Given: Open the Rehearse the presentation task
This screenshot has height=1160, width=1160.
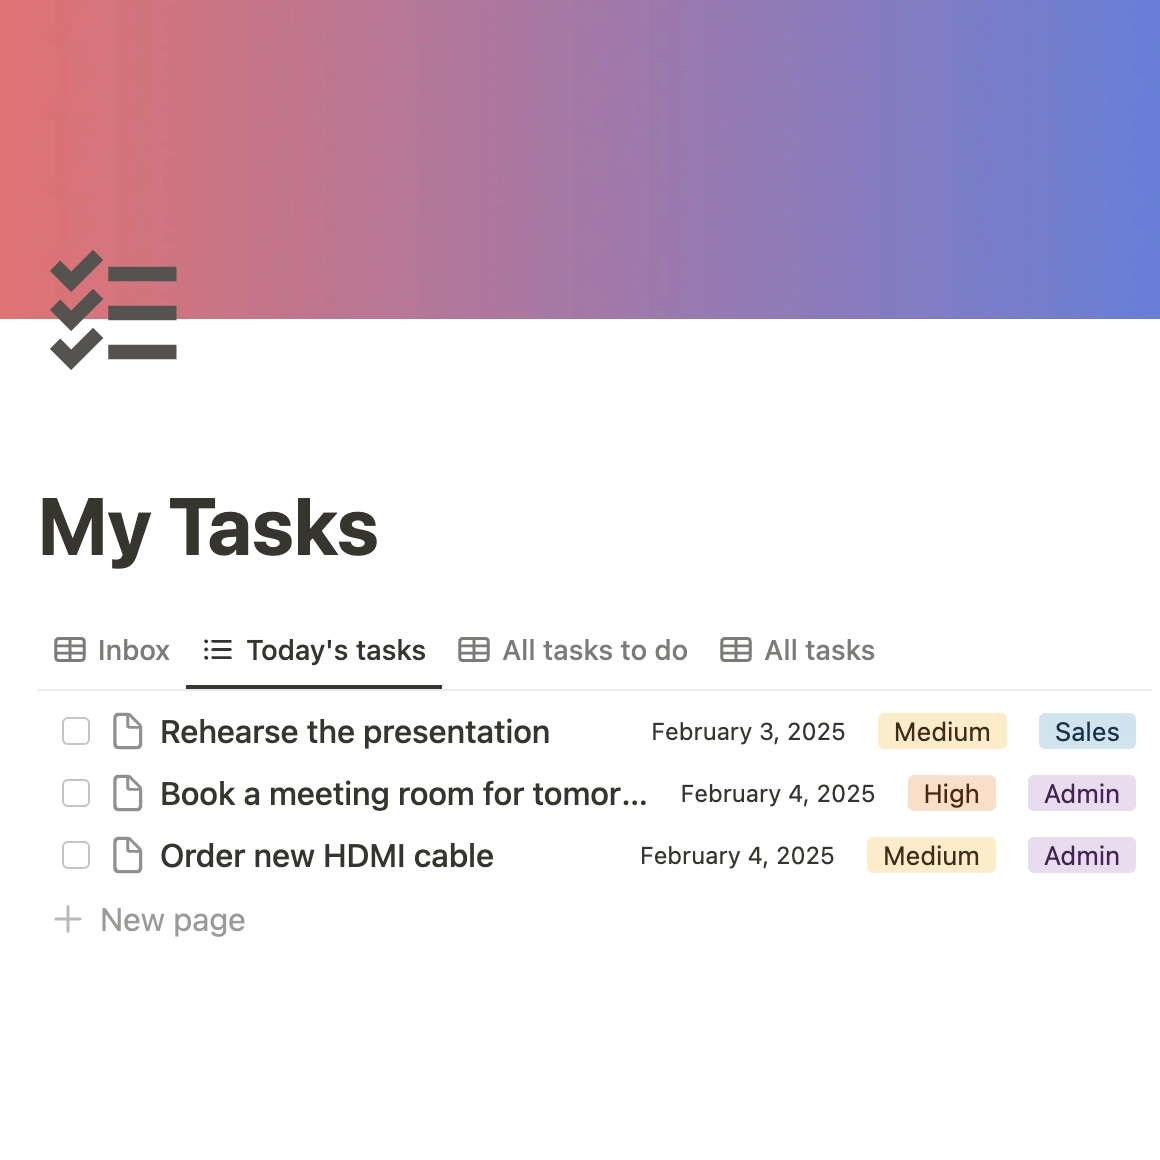Looking at the screenshot, I should (355, 732).
